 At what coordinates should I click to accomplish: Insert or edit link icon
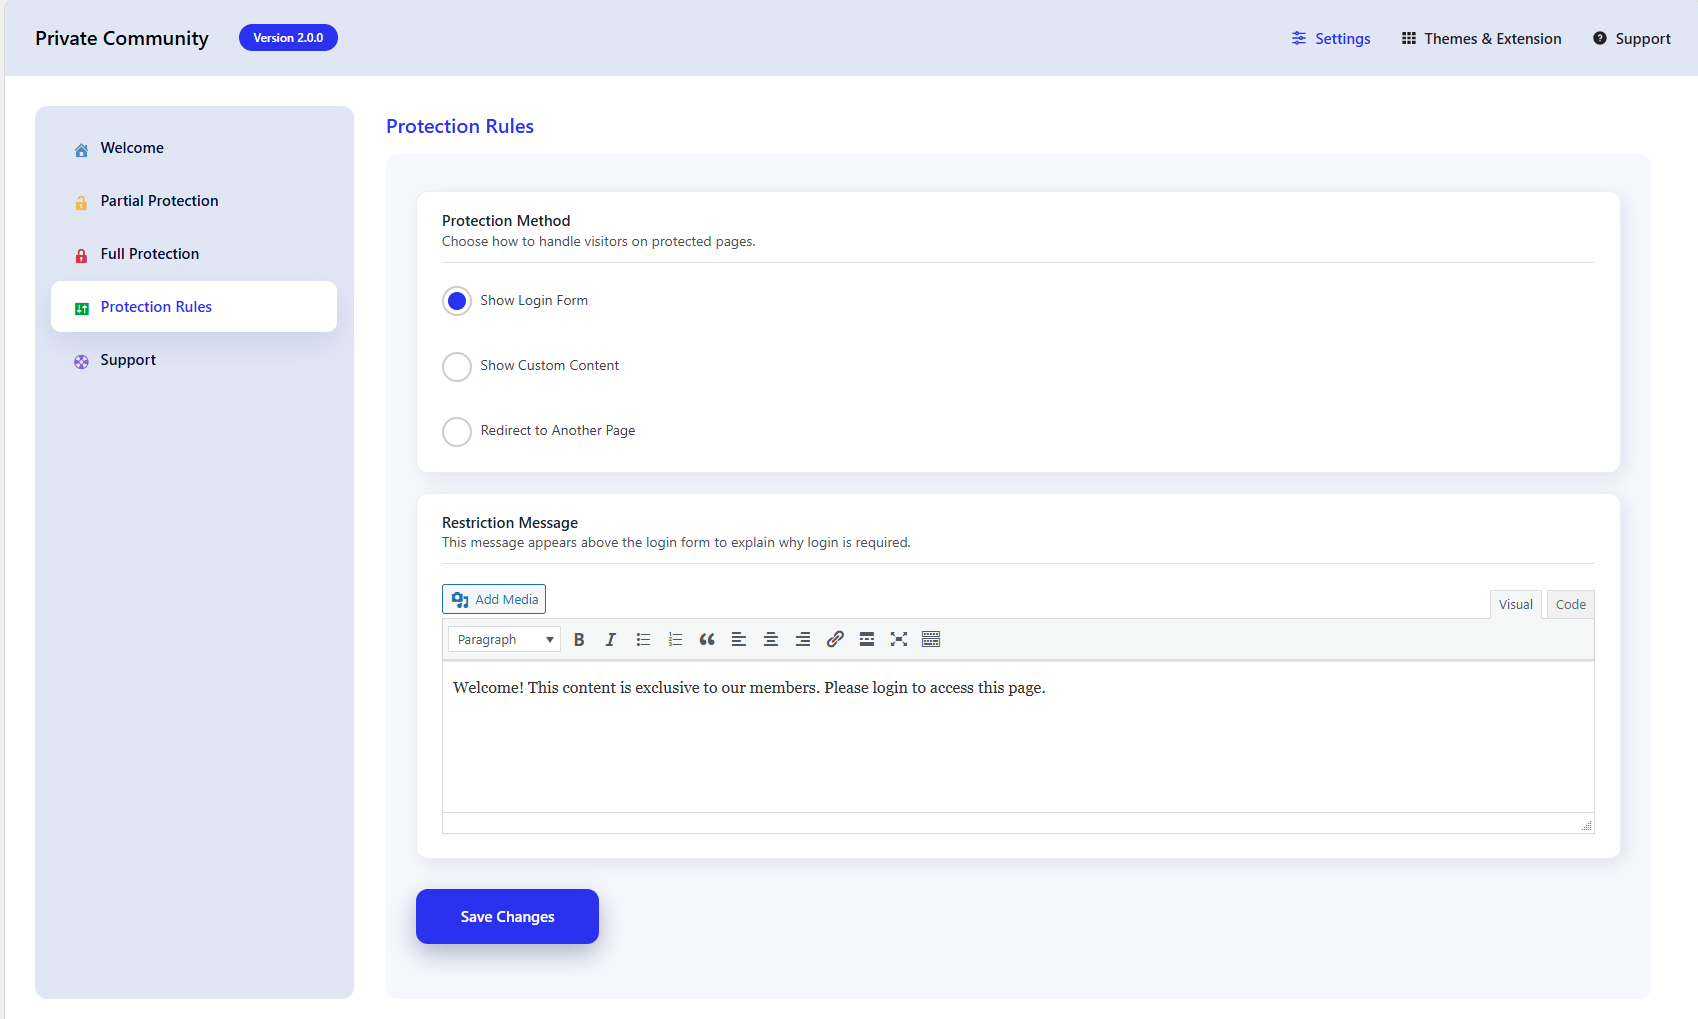pos(835,640)
